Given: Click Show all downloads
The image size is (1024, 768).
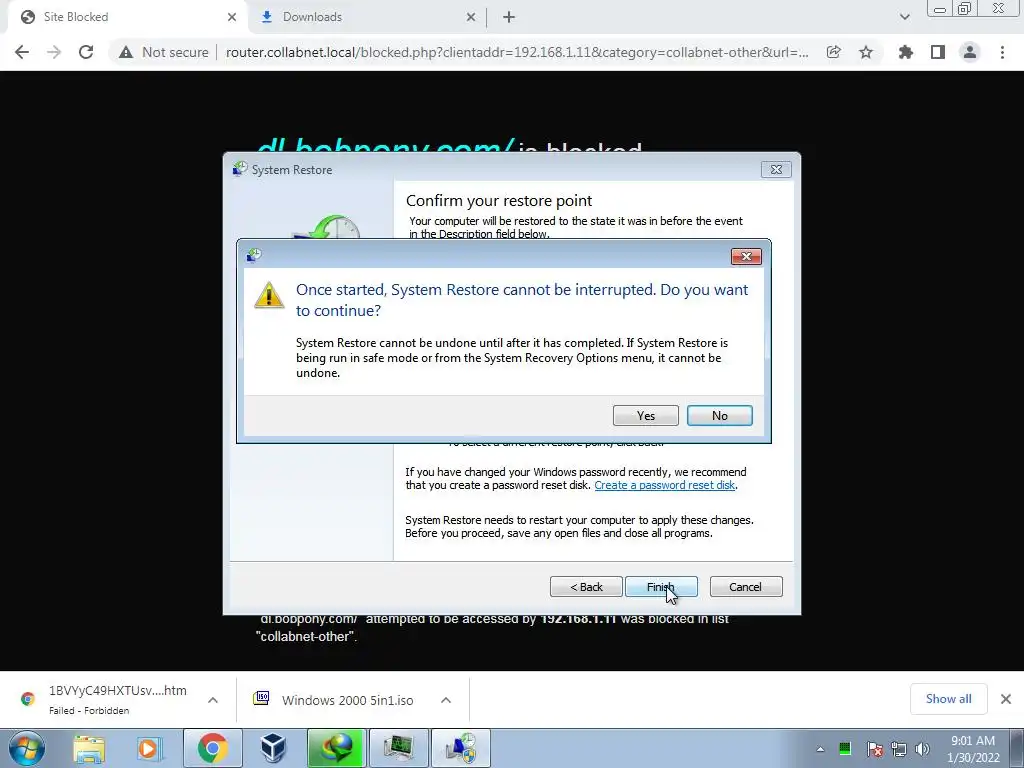Looking at the screenshot, I should (948, 699).
